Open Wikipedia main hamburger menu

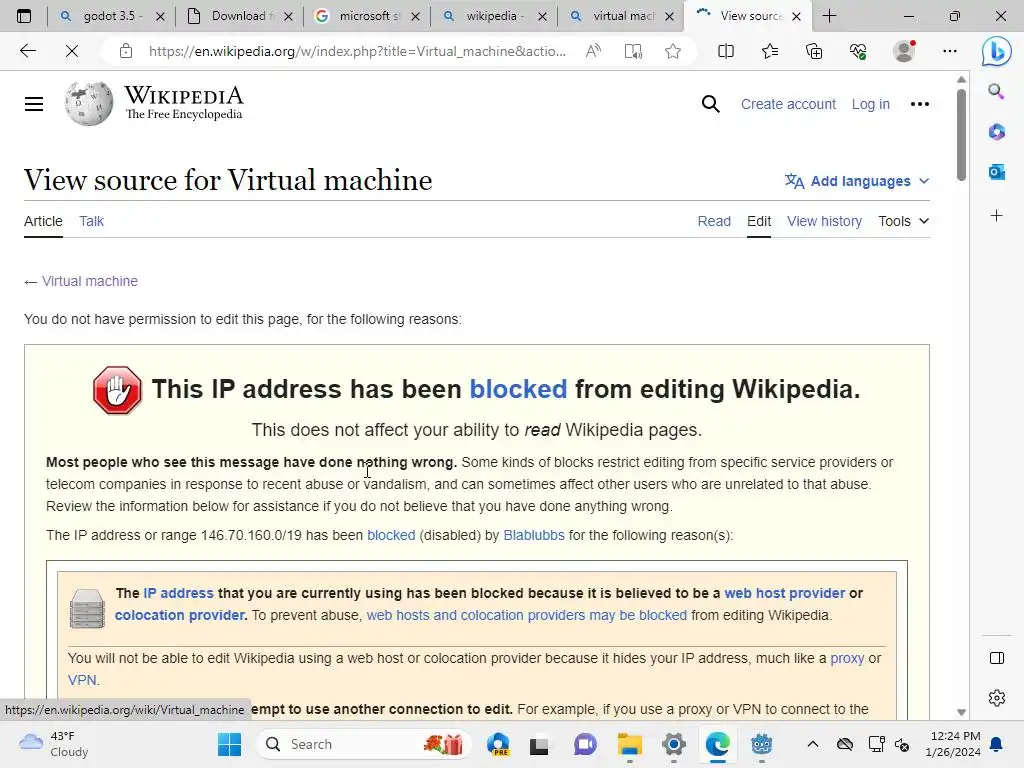(34, 104)
